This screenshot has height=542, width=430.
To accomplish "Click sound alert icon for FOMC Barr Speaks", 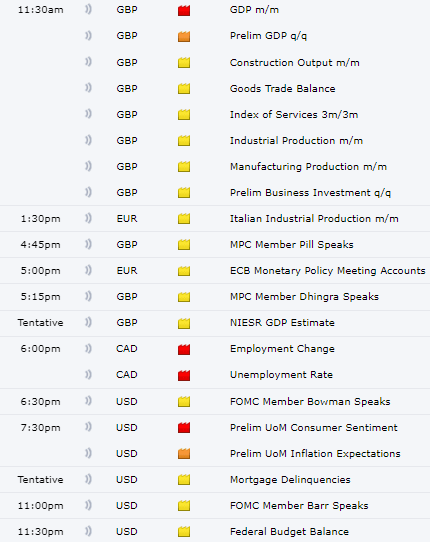I will click(x=88, y=505).
